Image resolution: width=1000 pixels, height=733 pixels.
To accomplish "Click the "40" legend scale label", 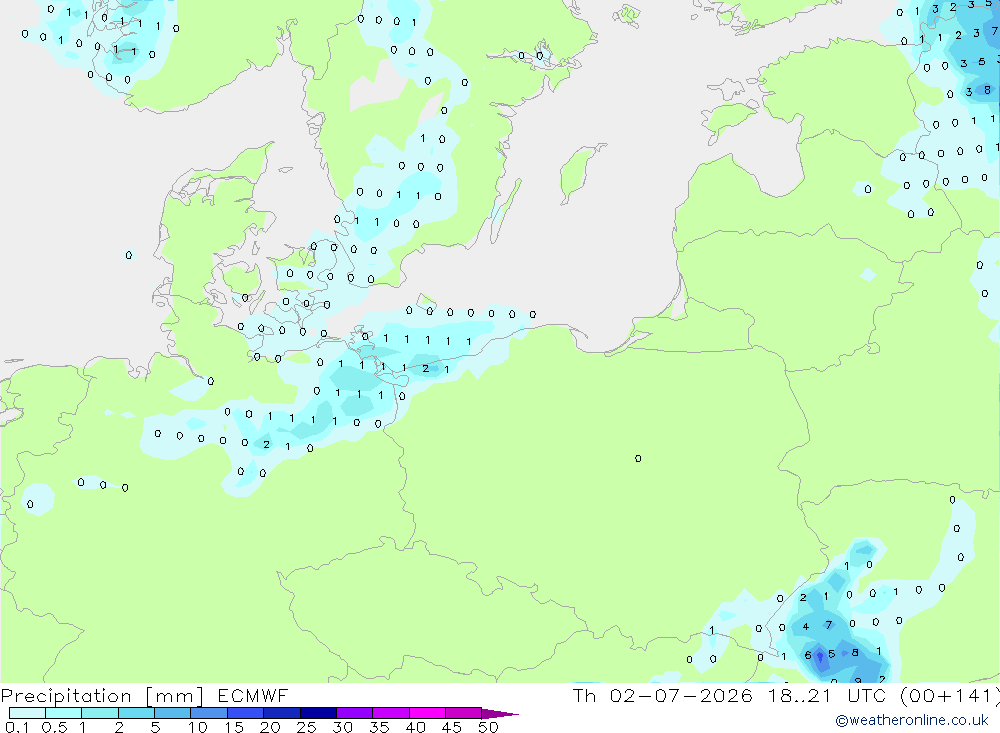I will tap(416, 727).
